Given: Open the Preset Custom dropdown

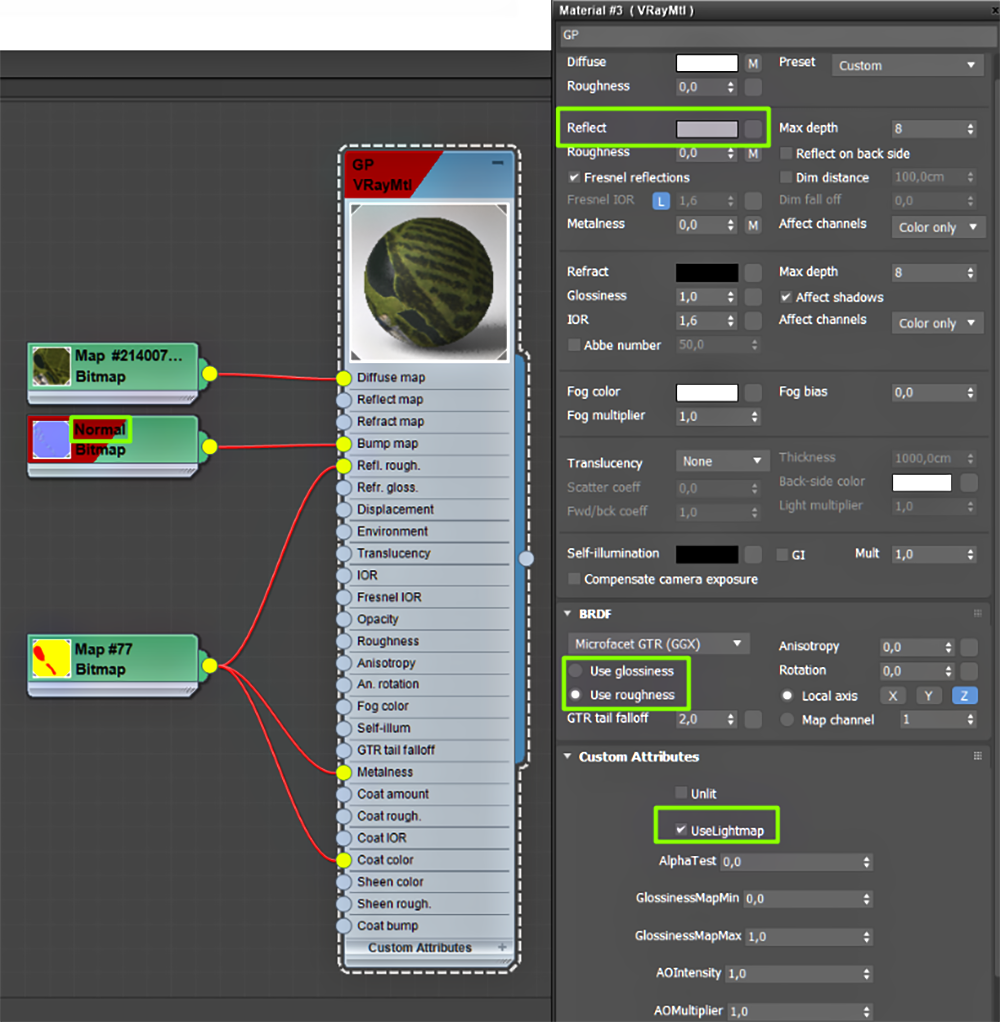Looking at the screenshot, I should tap(907, 65).
